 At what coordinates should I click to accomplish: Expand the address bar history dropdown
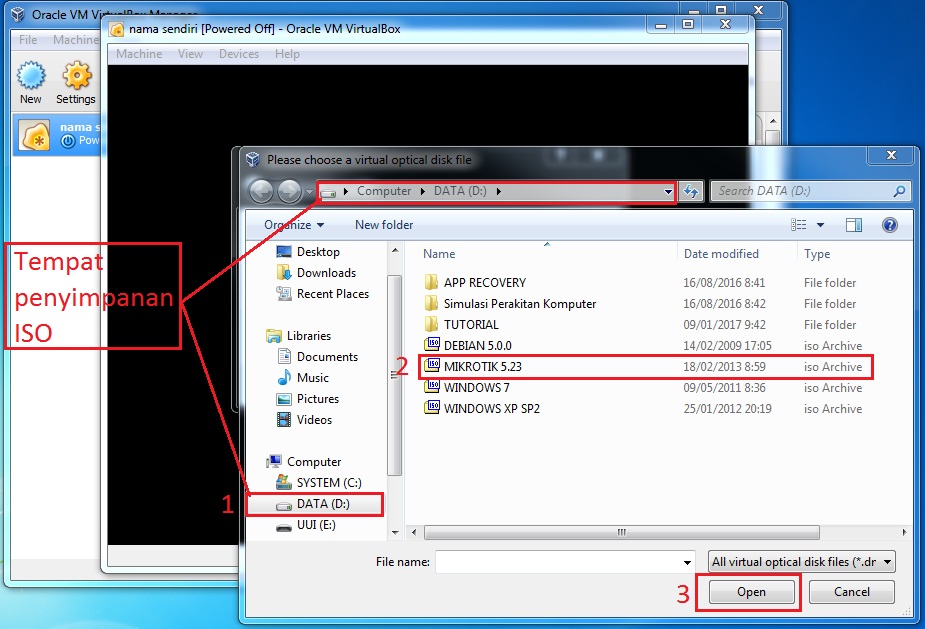tap(668, 192)
